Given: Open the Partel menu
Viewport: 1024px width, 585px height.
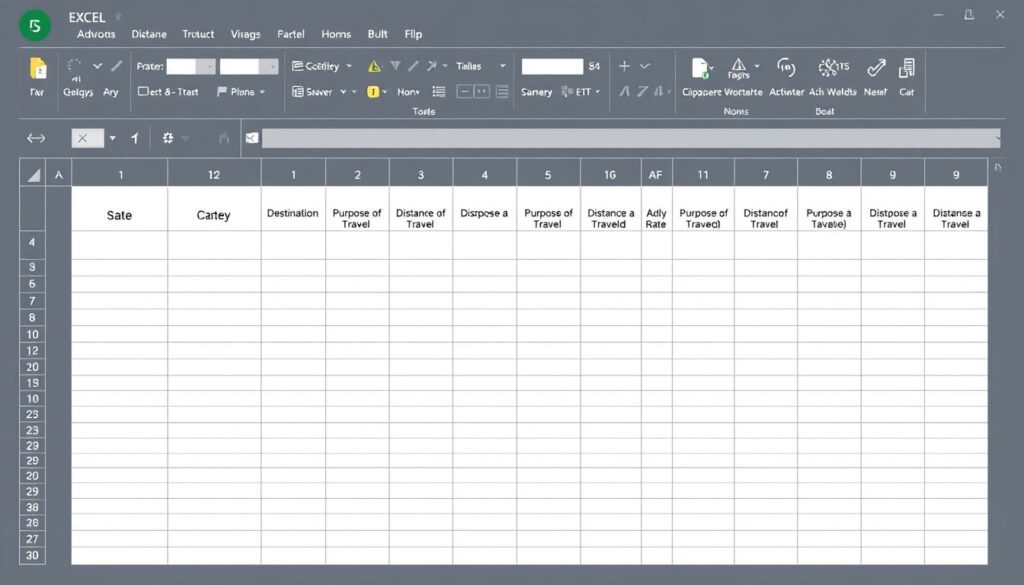Looking at the screenshot, I should (291, 34).
